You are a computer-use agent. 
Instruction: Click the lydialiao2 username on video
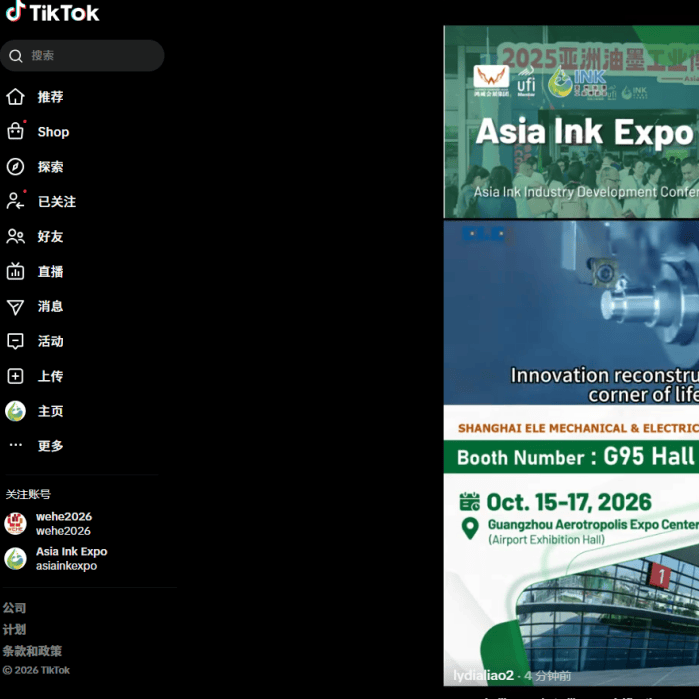[x=483, y=676]
